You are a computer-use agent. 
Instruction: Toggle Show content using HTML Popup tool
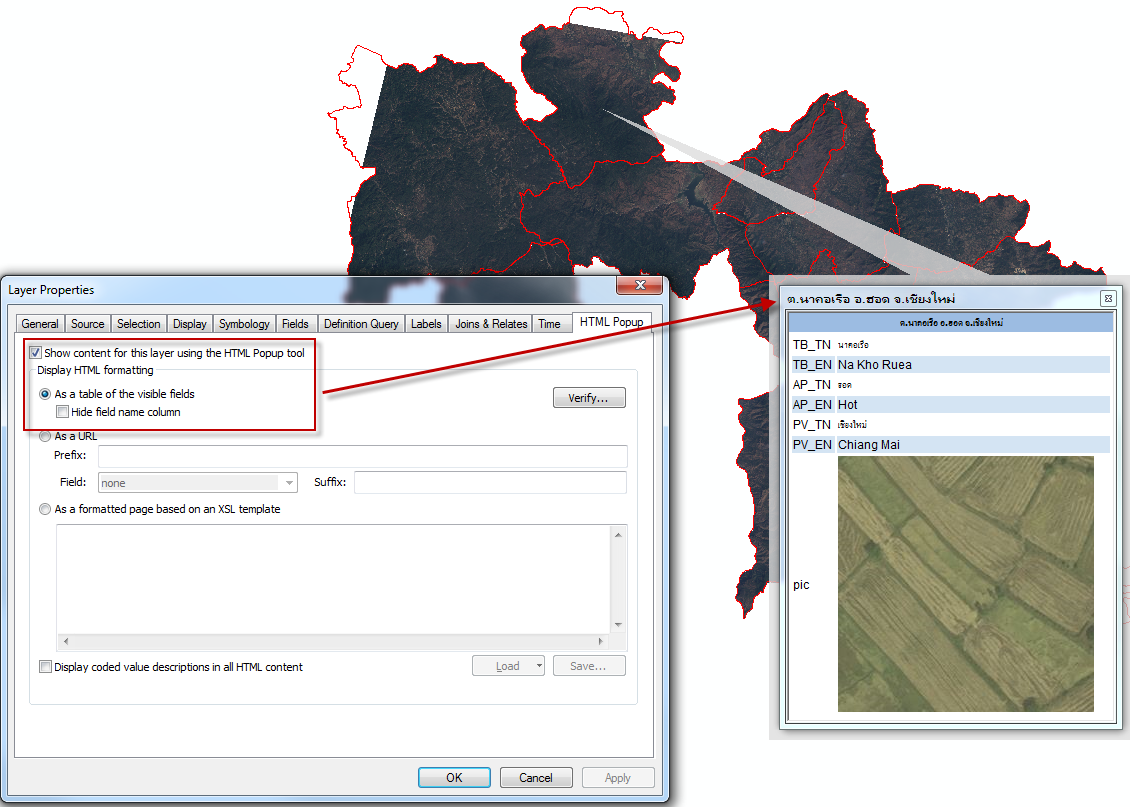[x=35, y=353]
